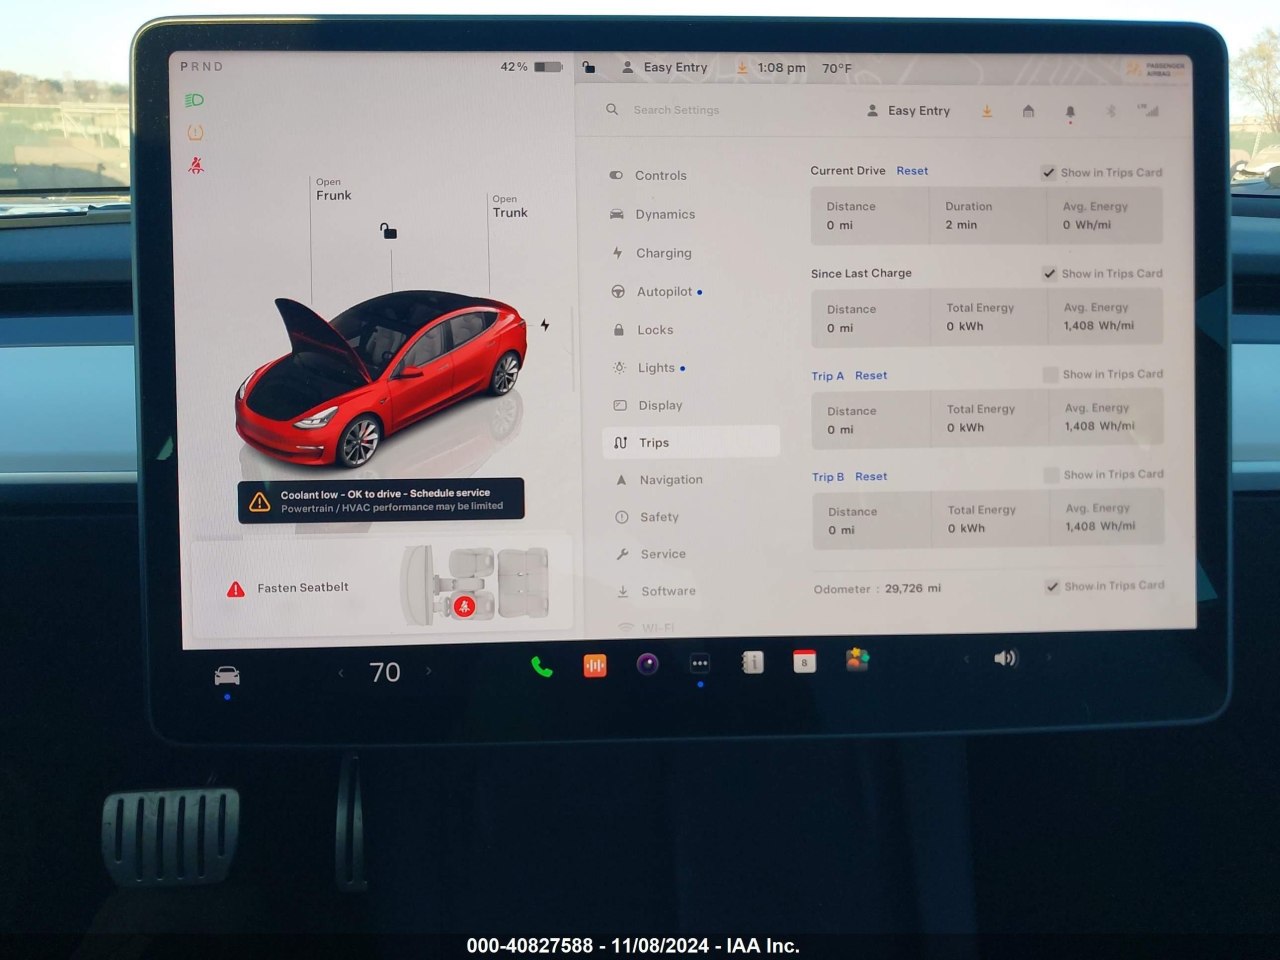The image size is (1280, 960).
Task: Toggle Odometer Show in Trips Card checkbox
Action: 1052,586
